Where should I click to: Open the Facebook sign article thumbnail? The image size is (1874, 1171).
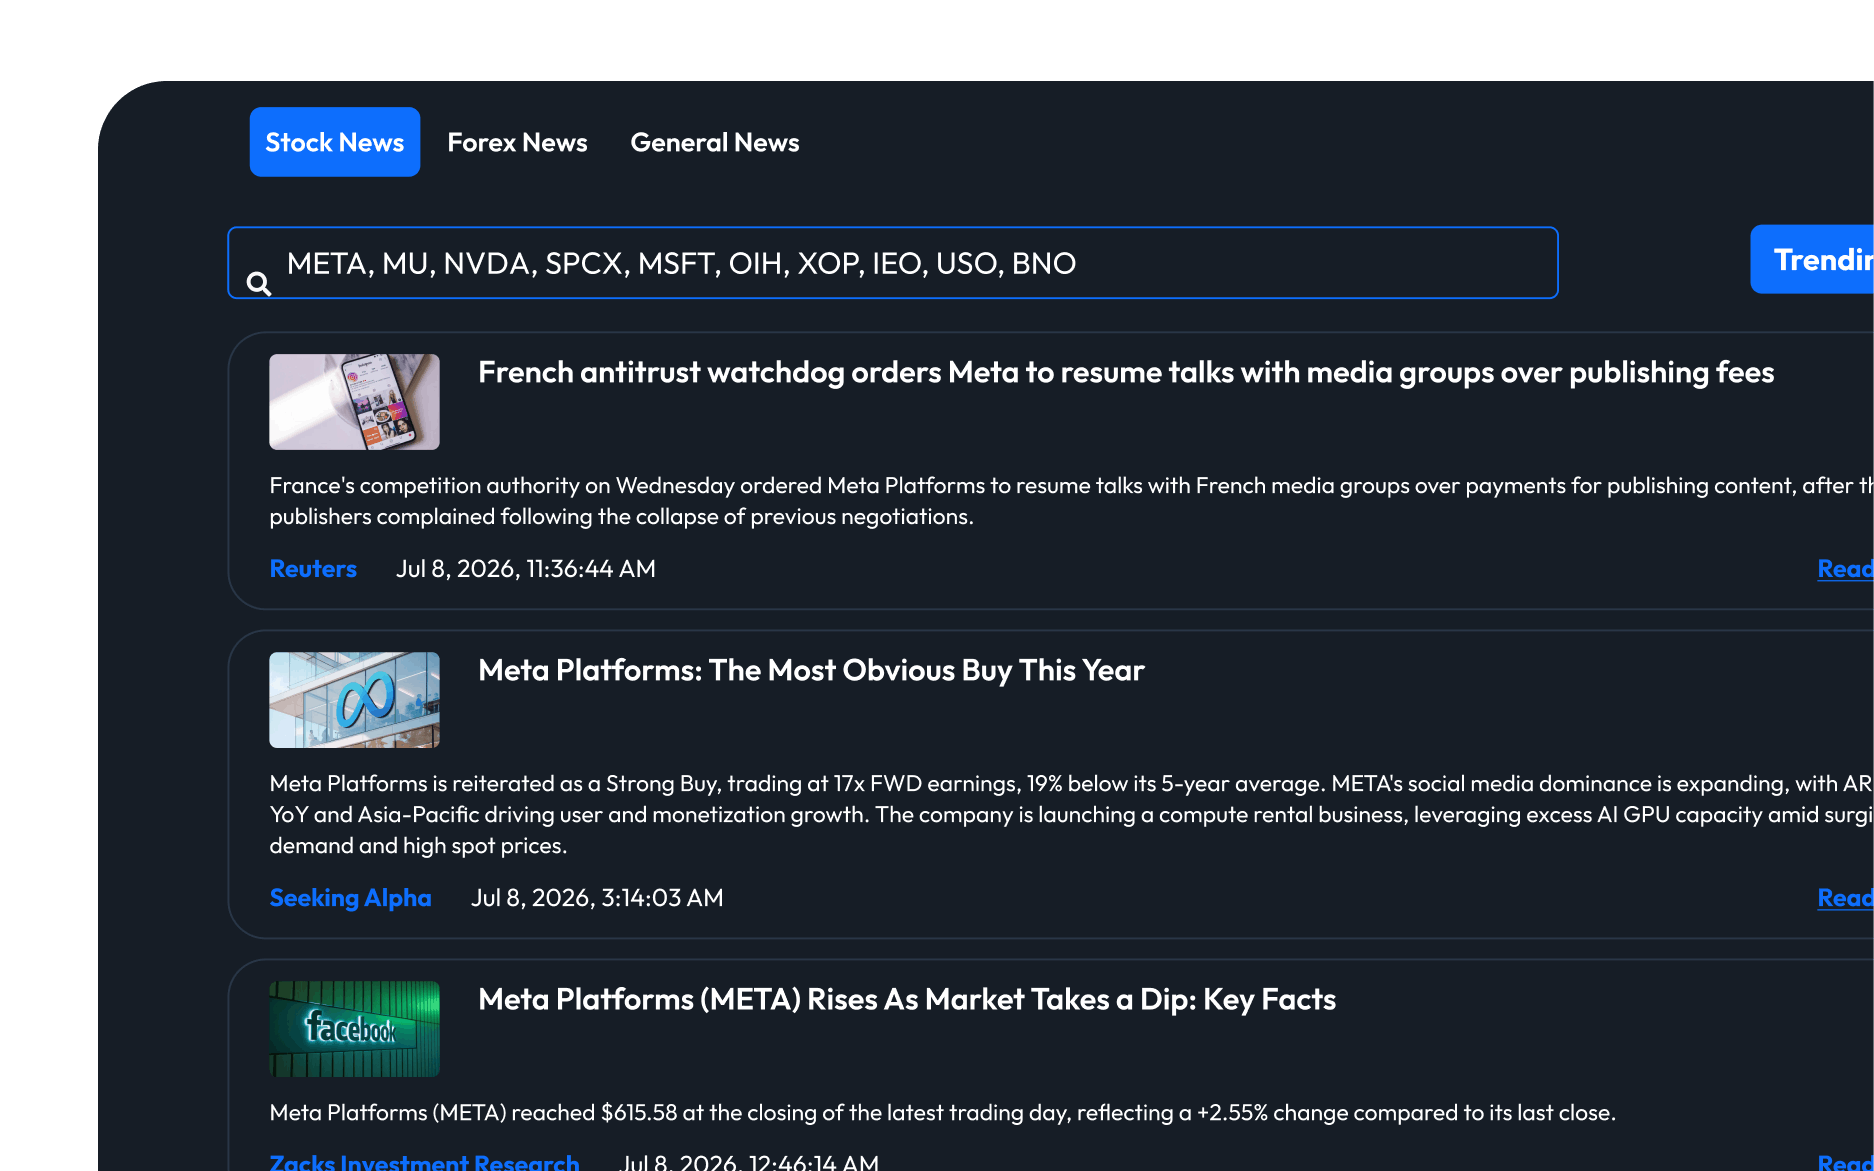[x=354, y=1029]
